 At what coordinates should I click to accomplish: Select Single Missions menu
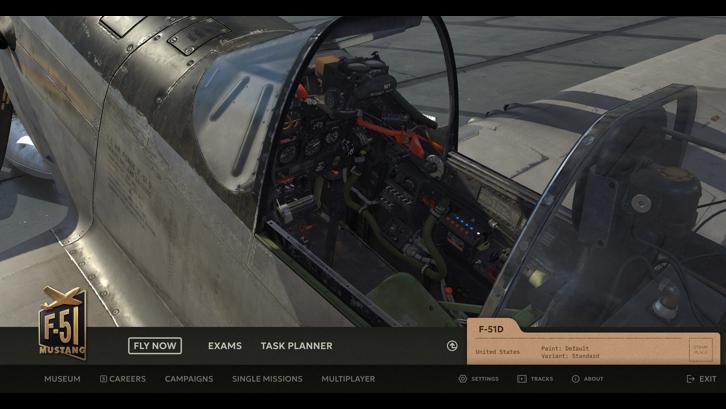pos(267,379)
